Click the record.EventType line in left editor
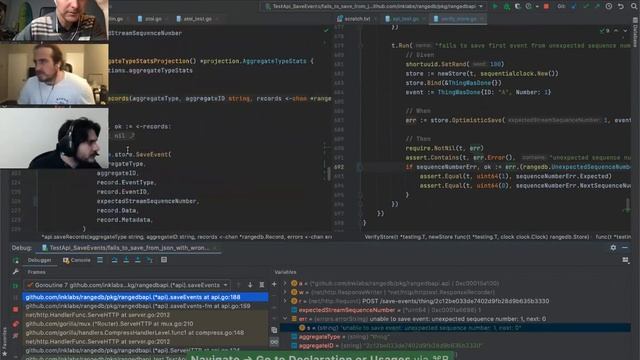The height and width of the screenshot is (360, 640). 126,182
